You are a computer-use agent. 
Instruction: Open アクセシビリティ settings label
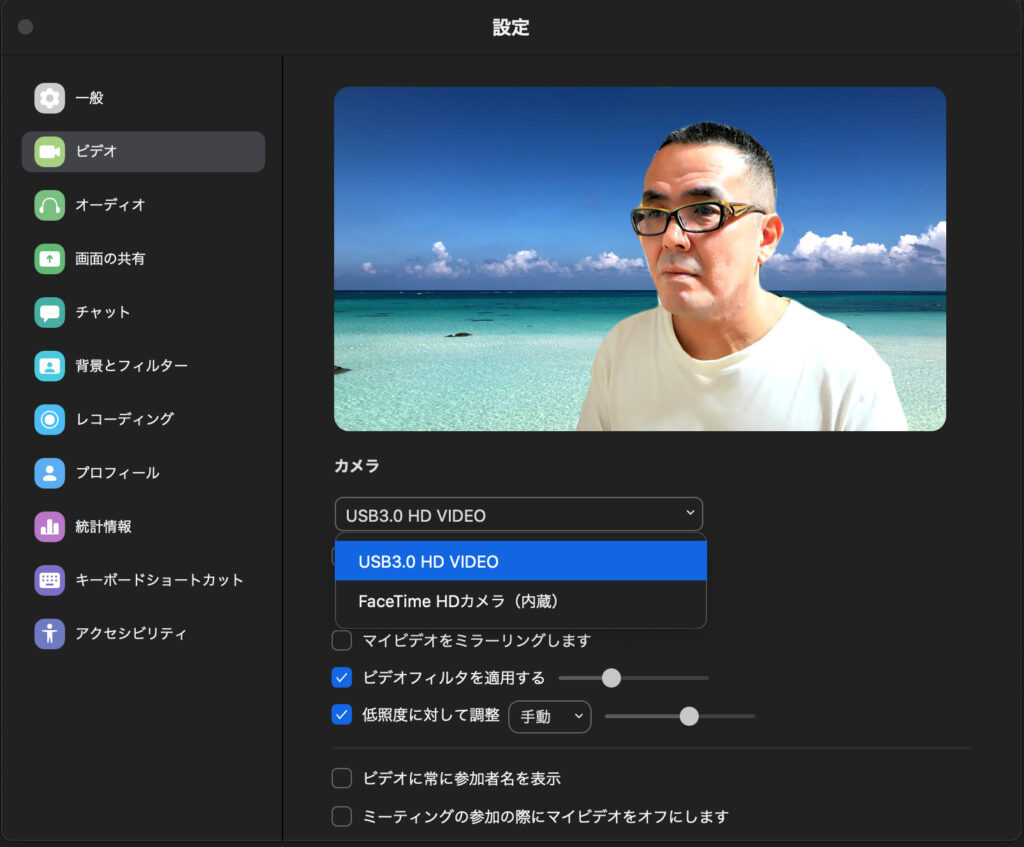[x=131, y=633]
